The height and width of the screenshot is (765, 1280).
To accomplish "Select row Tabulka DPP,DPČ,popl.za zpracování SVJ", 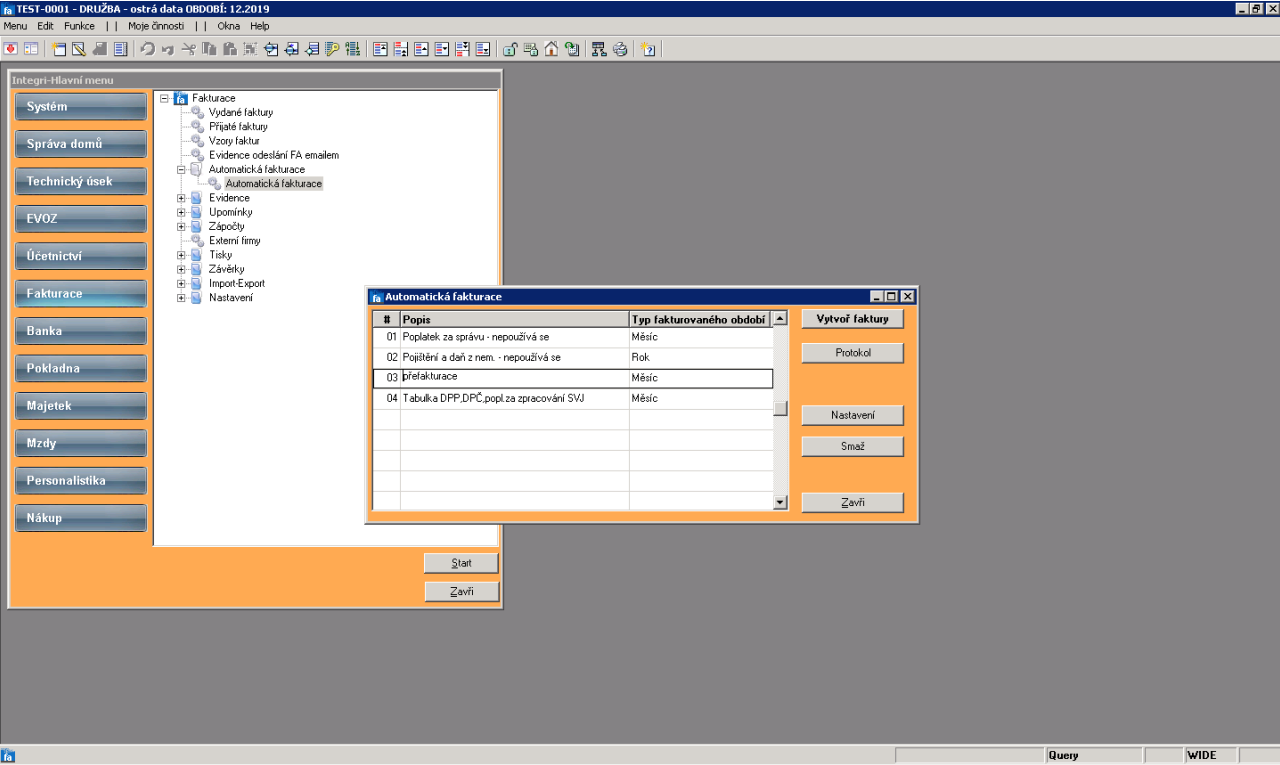I will (573, 398).
